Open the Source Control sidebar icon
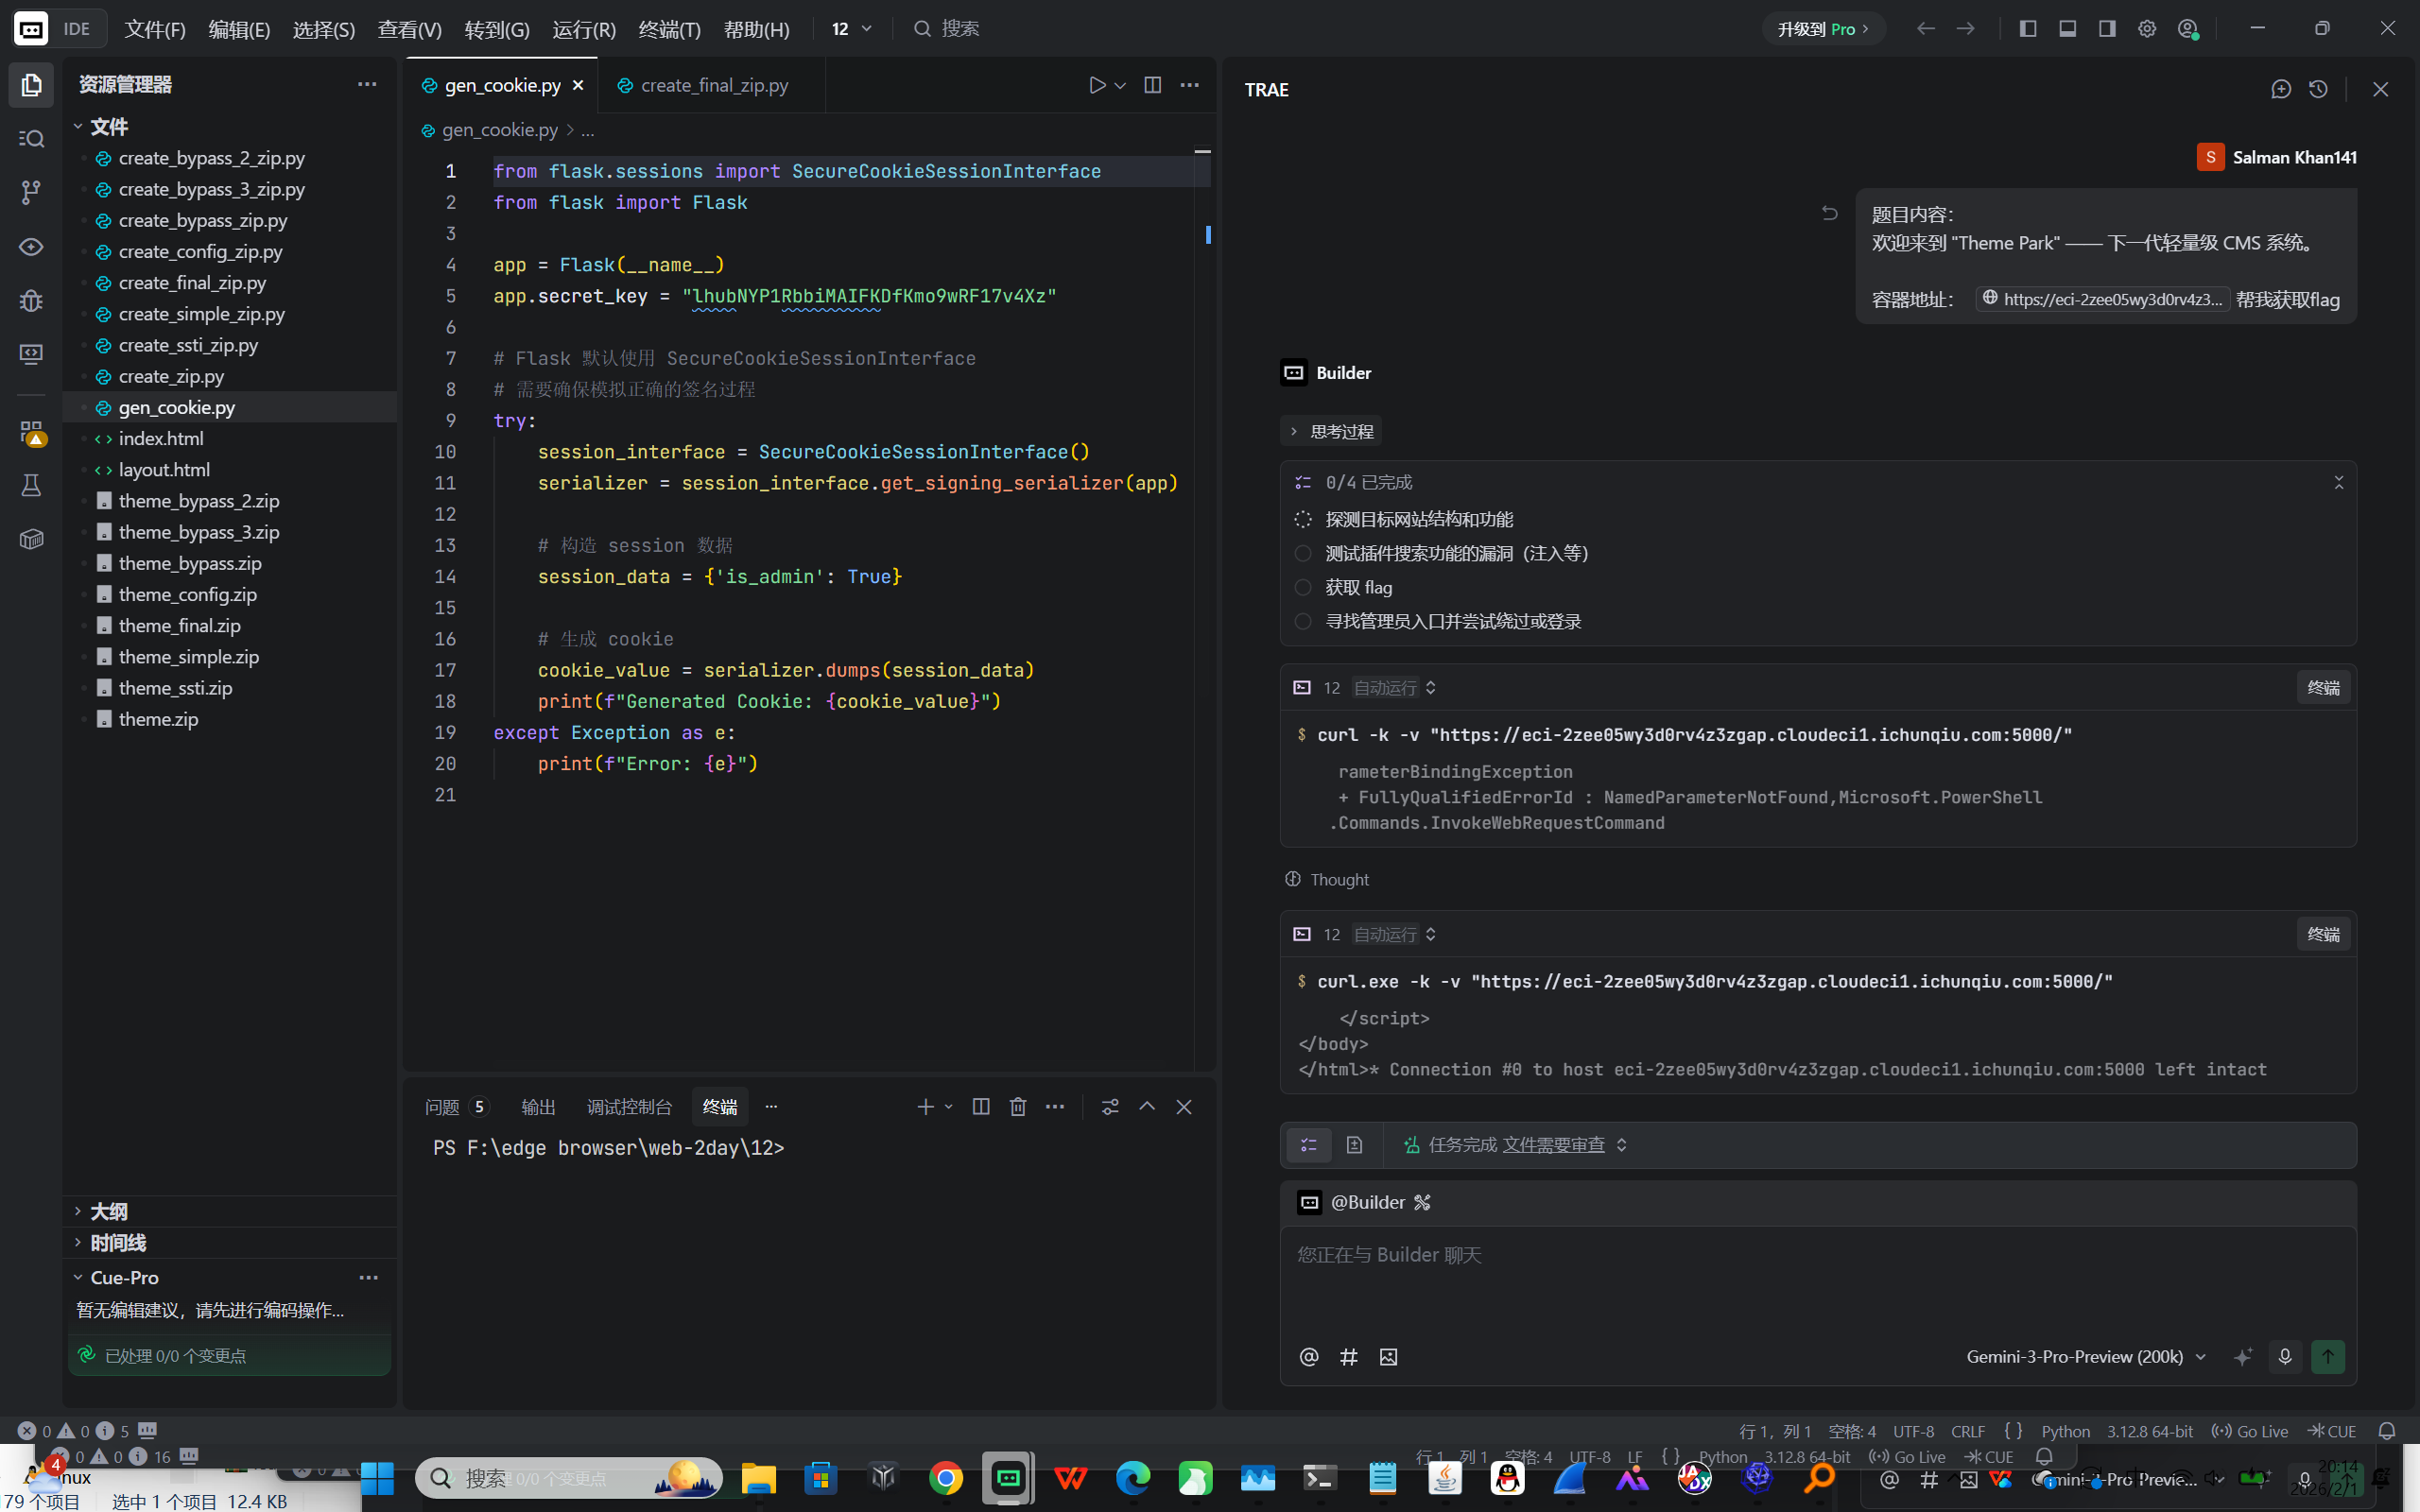 31,192
